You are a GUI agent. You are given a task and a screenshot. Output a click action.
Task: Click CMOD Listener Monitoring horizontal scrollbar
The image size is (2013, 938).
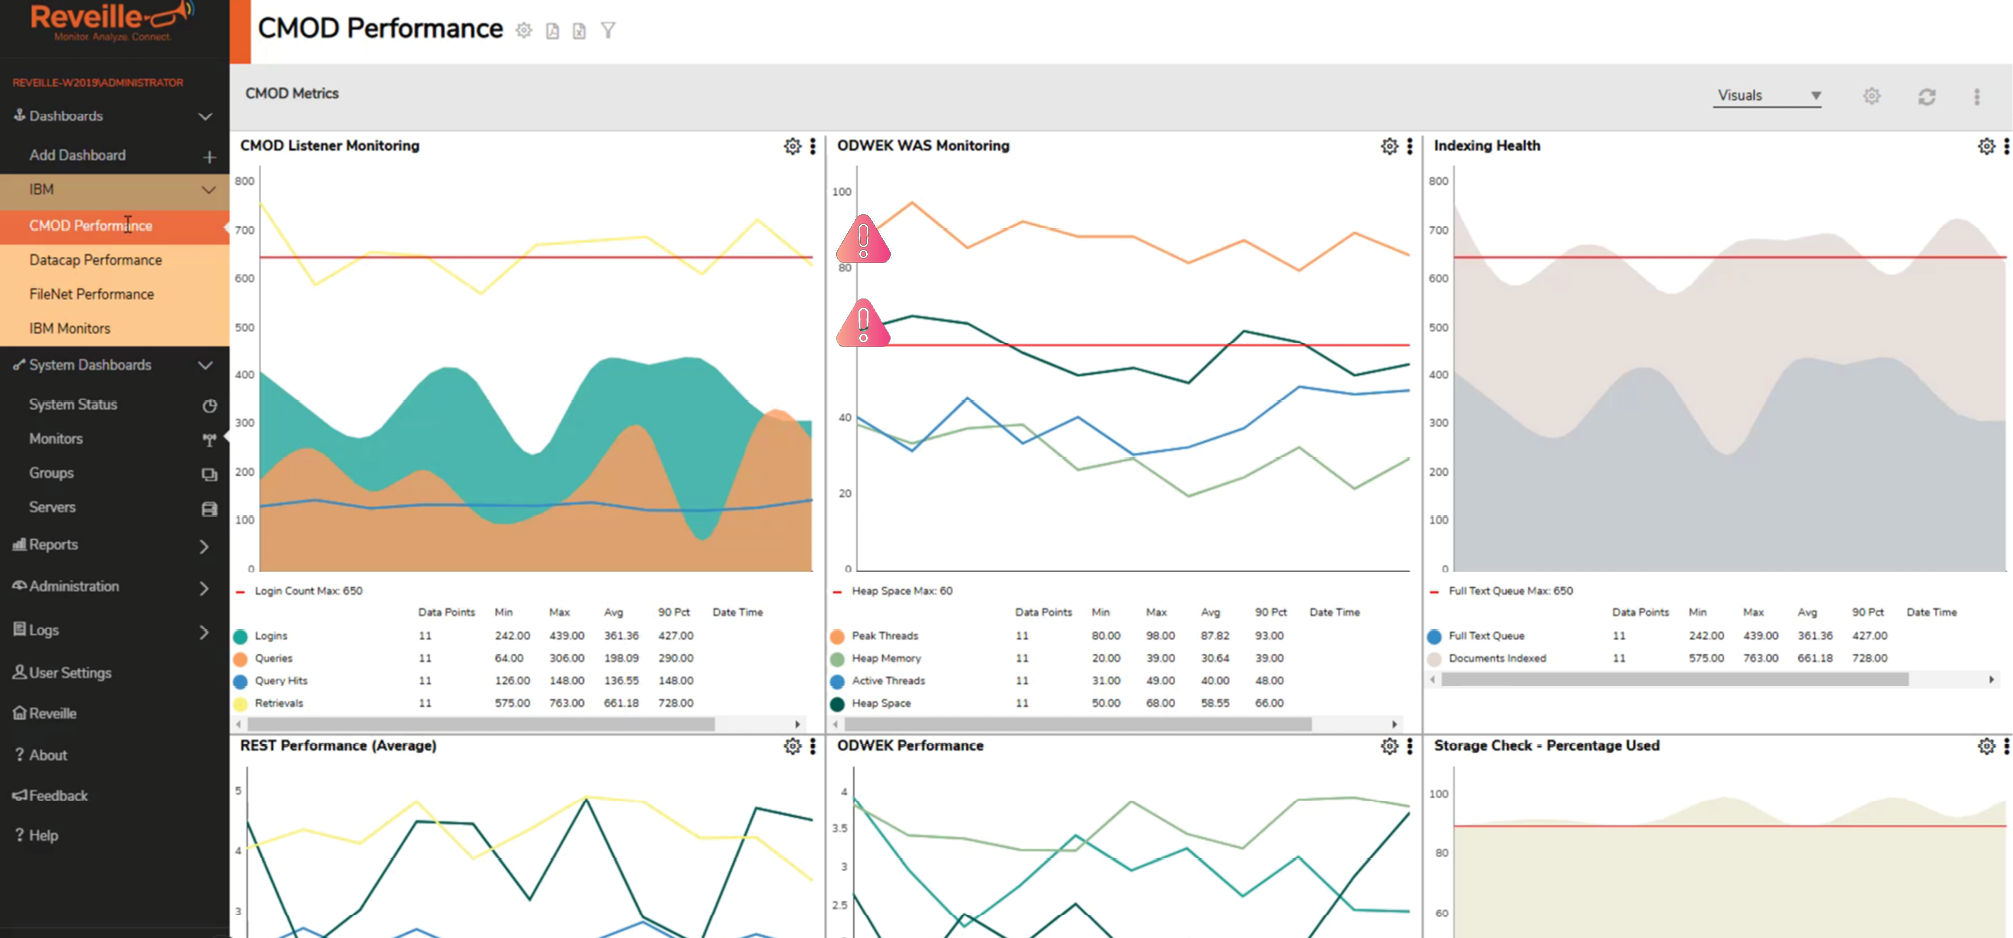(x=481, y=724)
